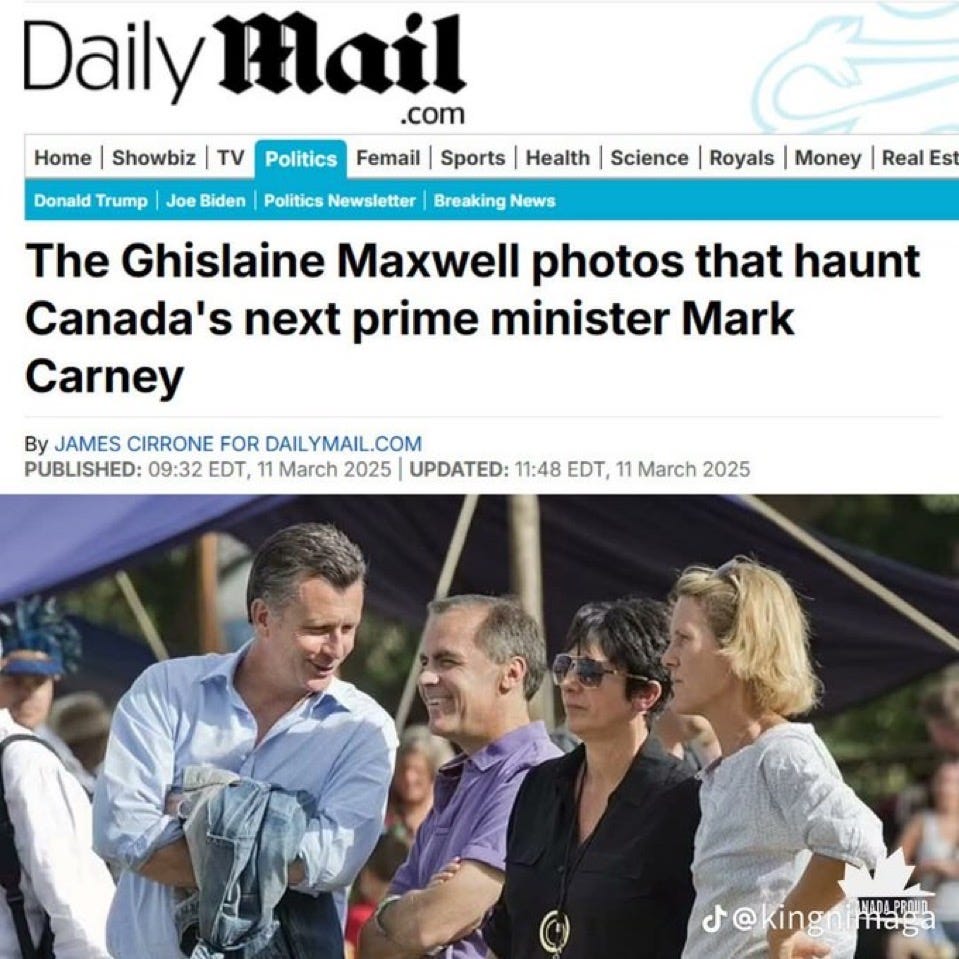This screenshot has height=959, width=959.
Task: Select the Politics tab
Action: point(300,159)
